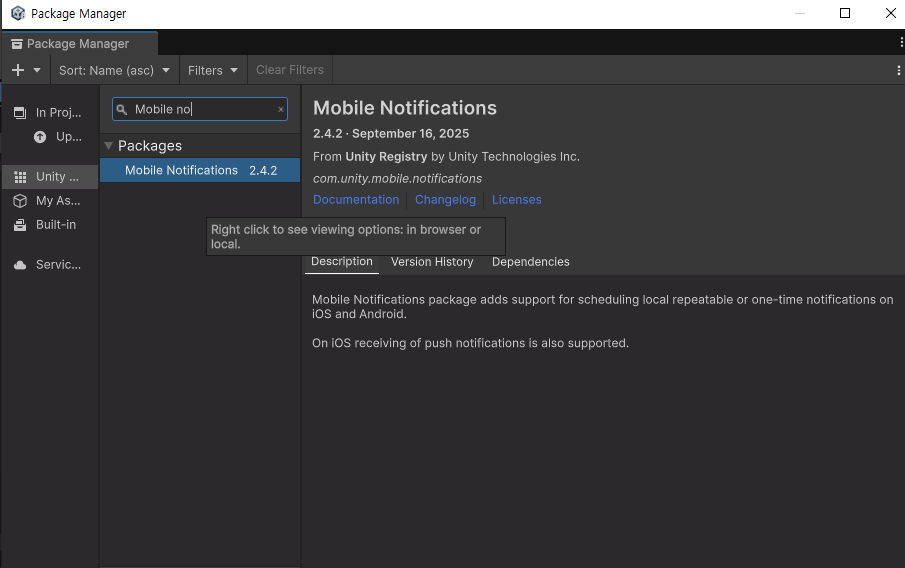The image size is (905, 568).
Task: Open the window tab three-dot menu
Action: [x=901, y=42]
